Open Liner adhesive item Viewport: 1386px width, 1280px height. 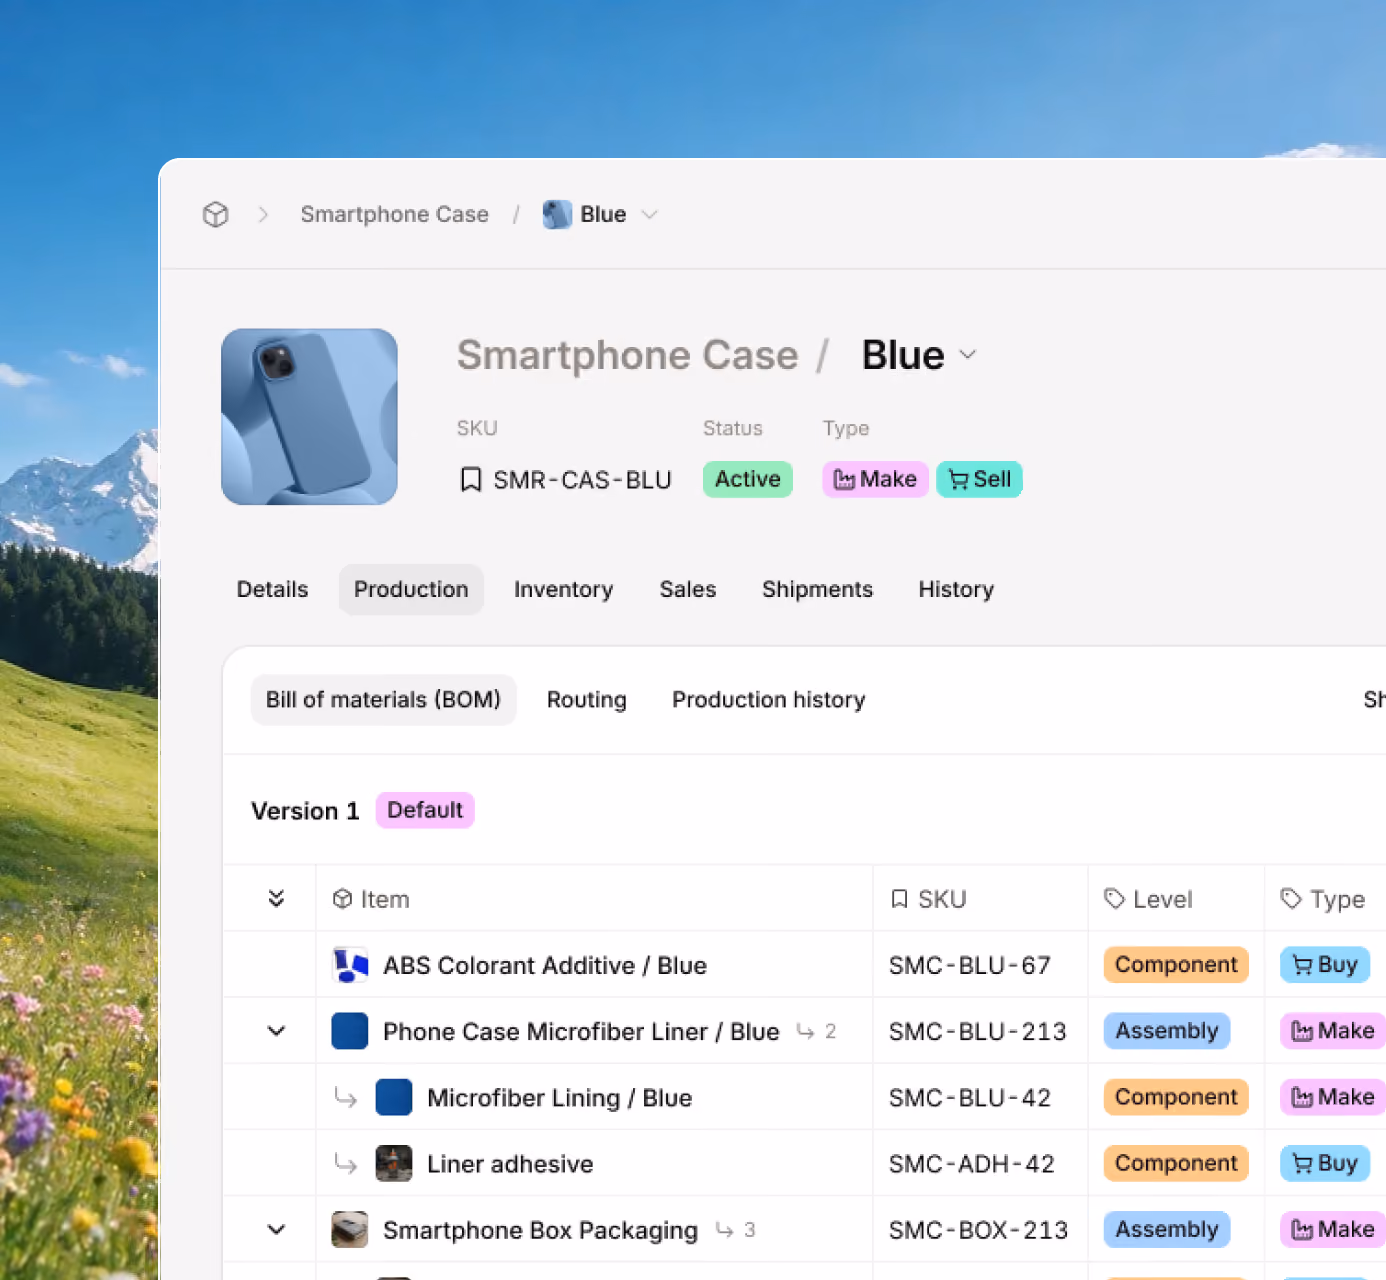coord(510,1163)
